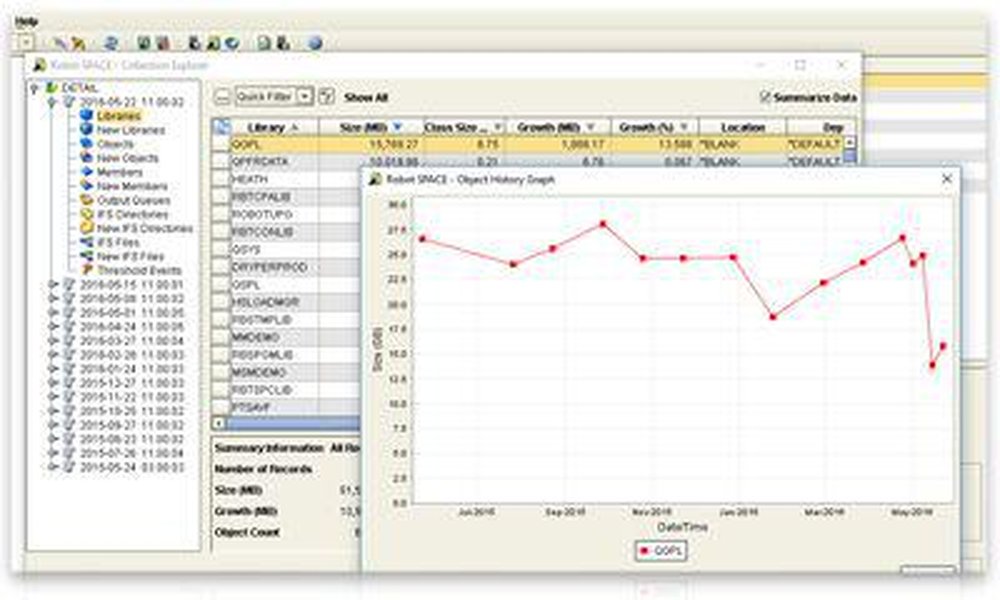Viewport: 1000px width, 600px height.
Task: Click the green square toolbar icon
Action: [x=144, y=43]
